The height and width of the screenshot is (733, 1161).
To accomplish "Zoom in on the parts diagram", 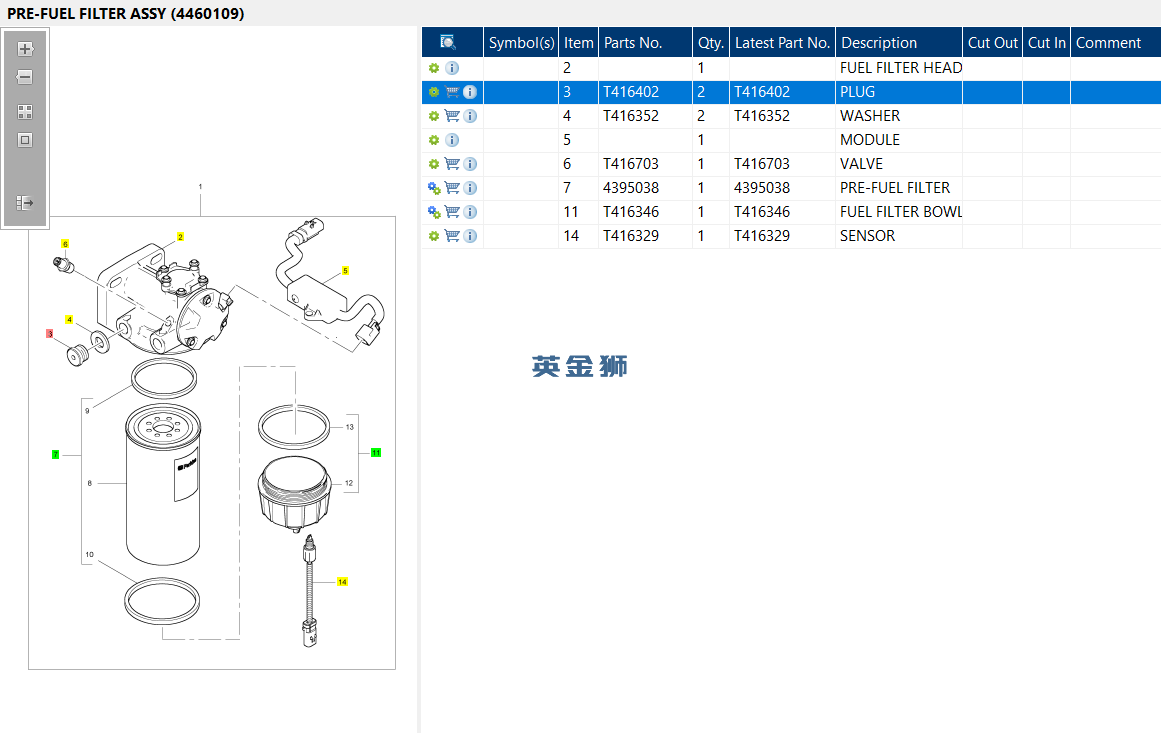I will point(25,49).
